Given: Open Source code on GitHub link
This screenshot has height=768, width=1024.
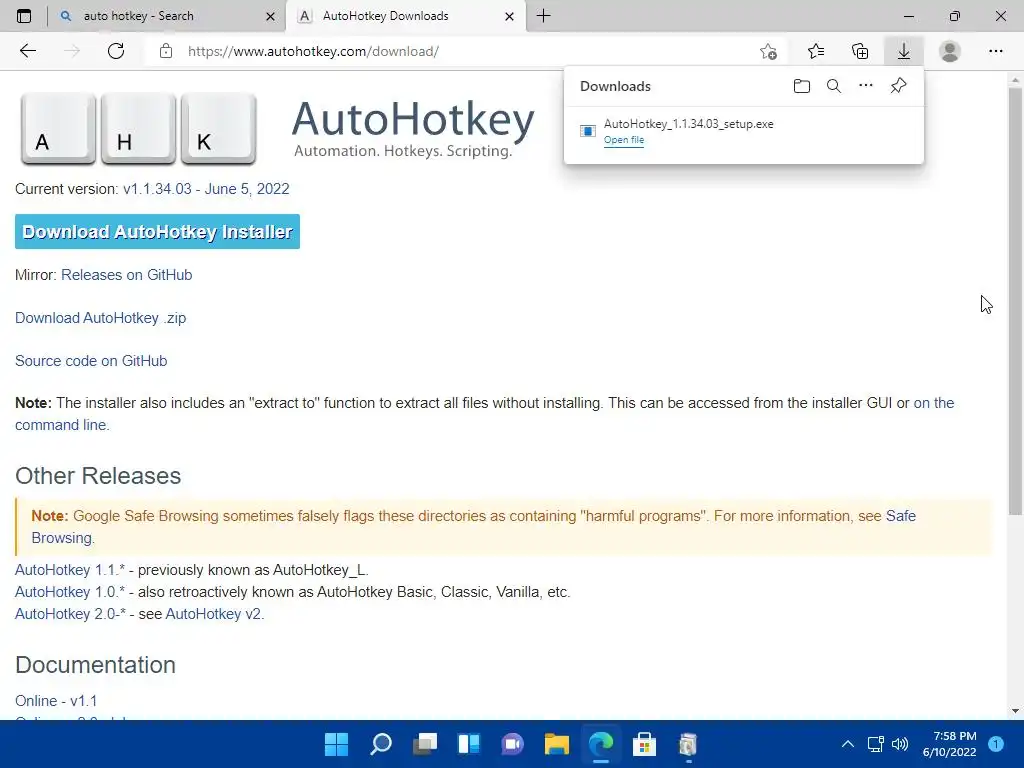Looking at the screenshot, I should pos(91,361).
